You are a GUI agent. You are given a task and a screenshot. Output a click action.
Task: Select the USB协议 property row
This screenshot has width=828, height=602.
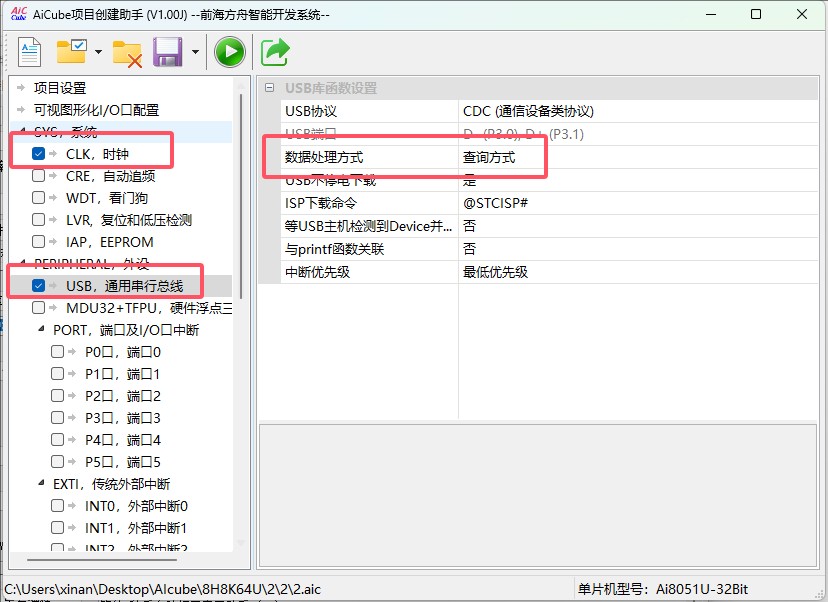coord(549,111)
